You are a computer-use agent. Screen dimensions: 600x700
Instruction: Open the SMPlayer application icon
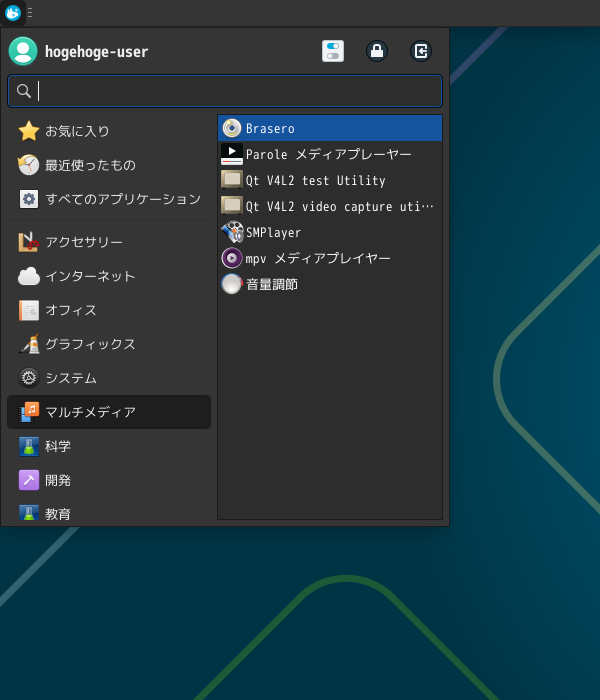[232, 232]
